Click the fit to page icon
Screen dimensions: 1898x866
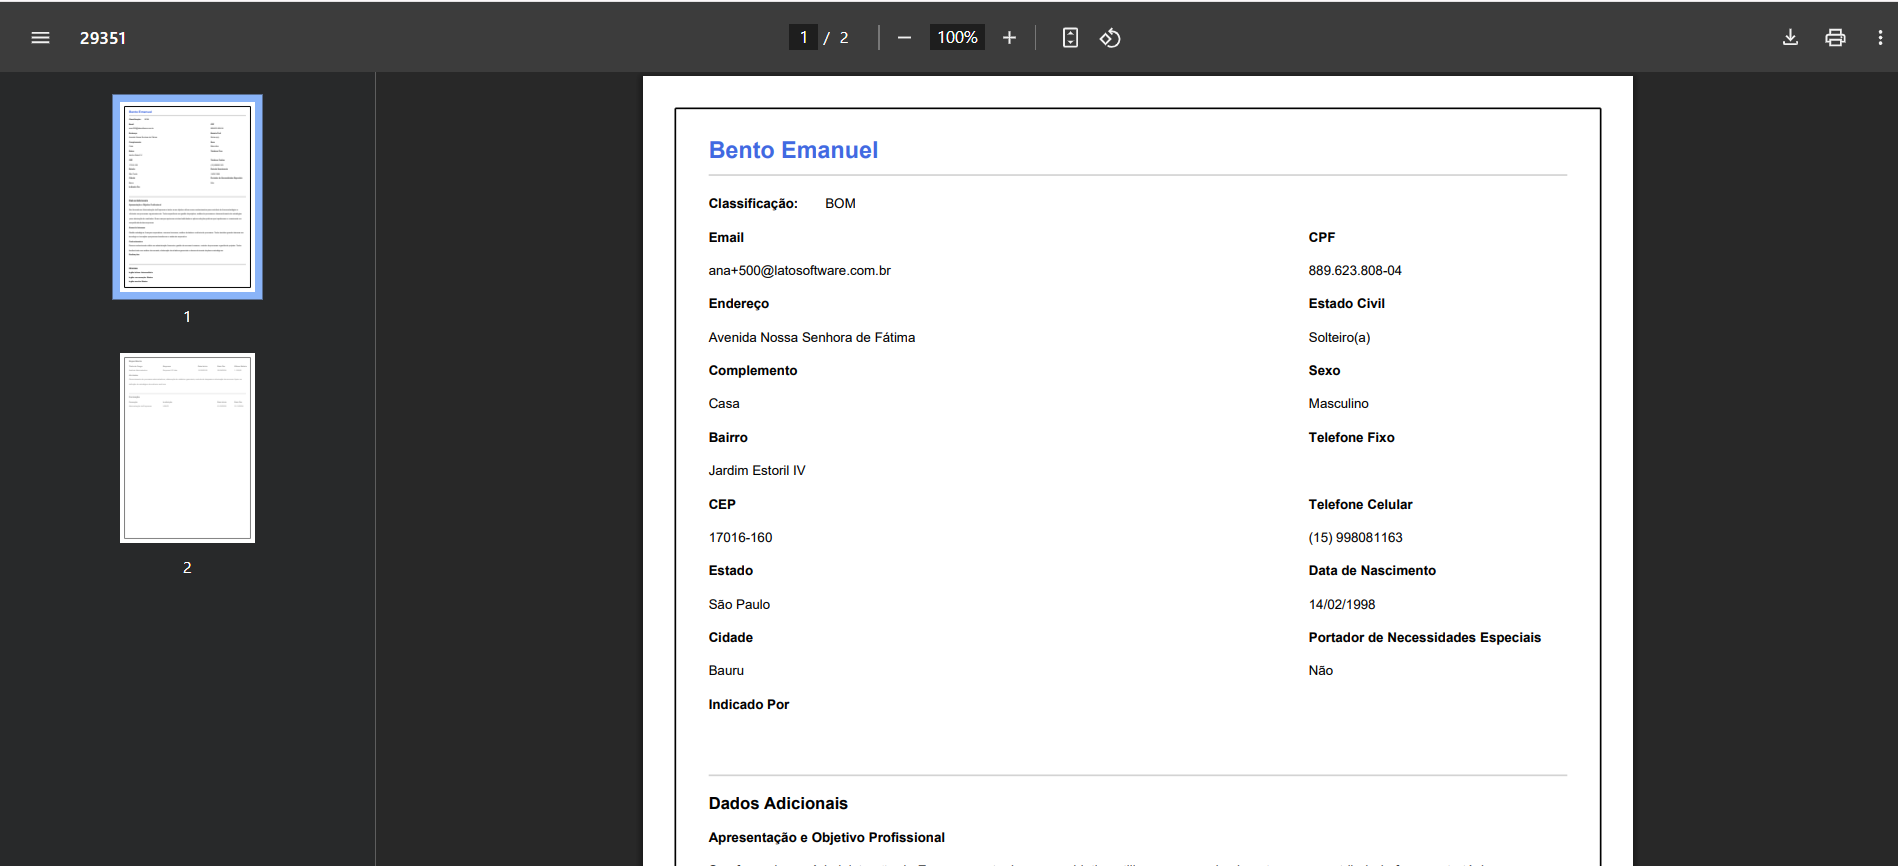tap(1070, 38)
